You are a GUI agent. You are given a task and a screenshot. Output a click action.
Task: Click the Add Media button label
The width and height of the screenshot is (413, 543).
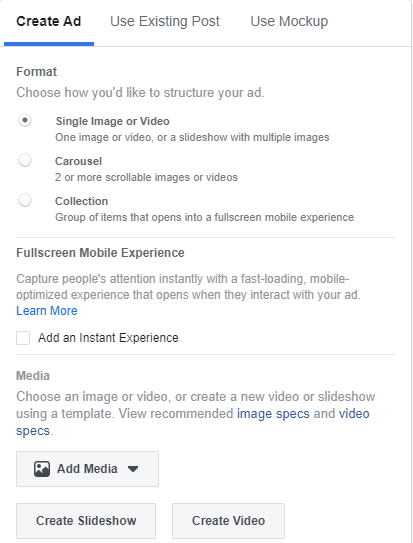[87, 469]
